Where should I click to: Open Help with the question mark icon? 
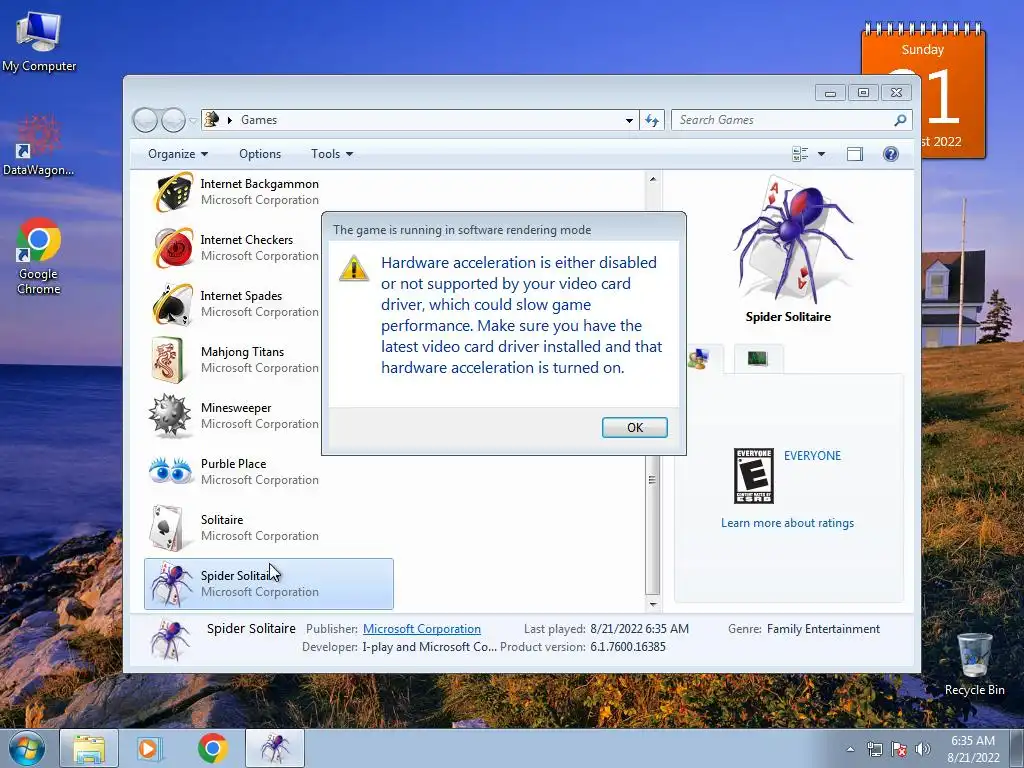pos(891,154)
